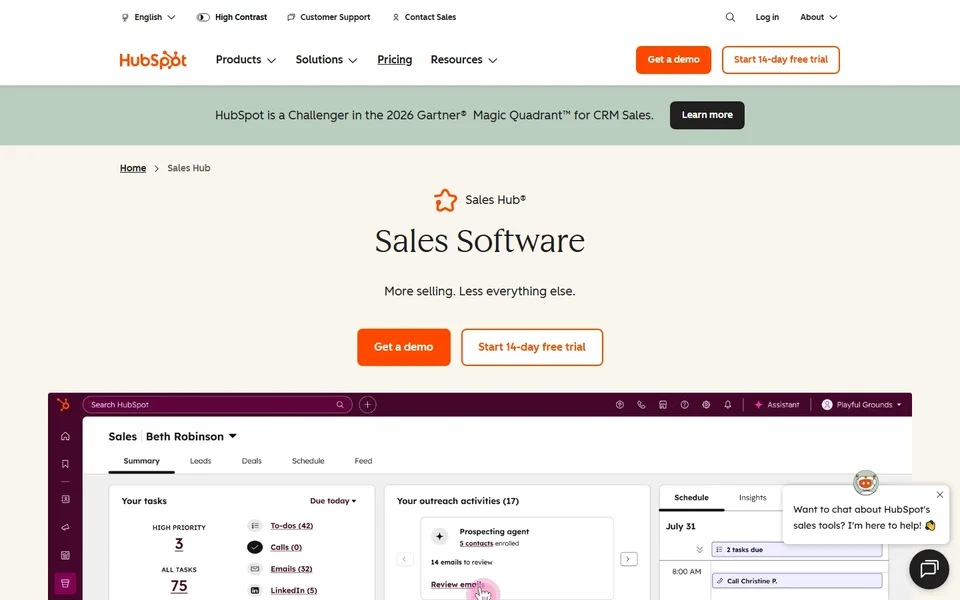Switch to the Feed tab
Image resolution: width=960 pixels, height=600 pixels.
[x=363, y=461]
